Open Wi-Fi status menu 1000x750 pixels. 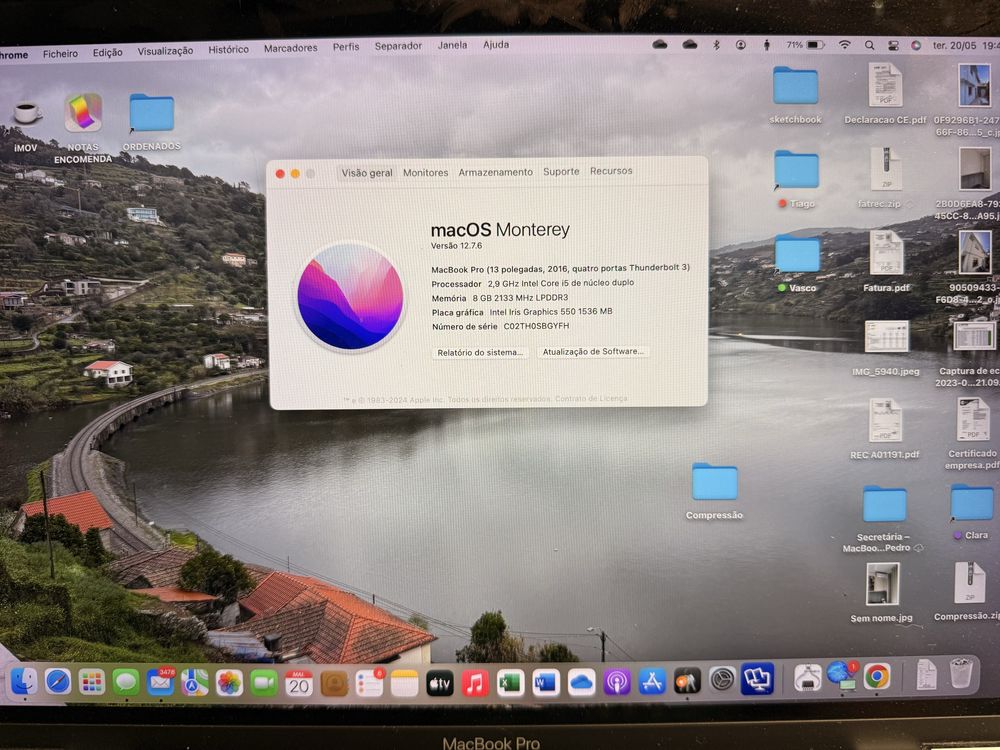[x=844, y=45]
